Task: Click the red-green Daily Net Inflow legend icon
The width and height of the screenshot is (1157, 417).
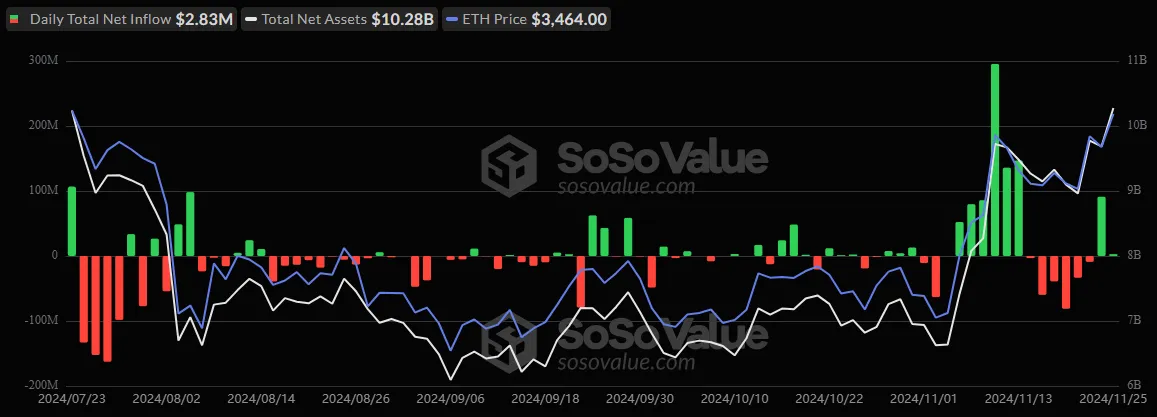Action: coord(14,20)
